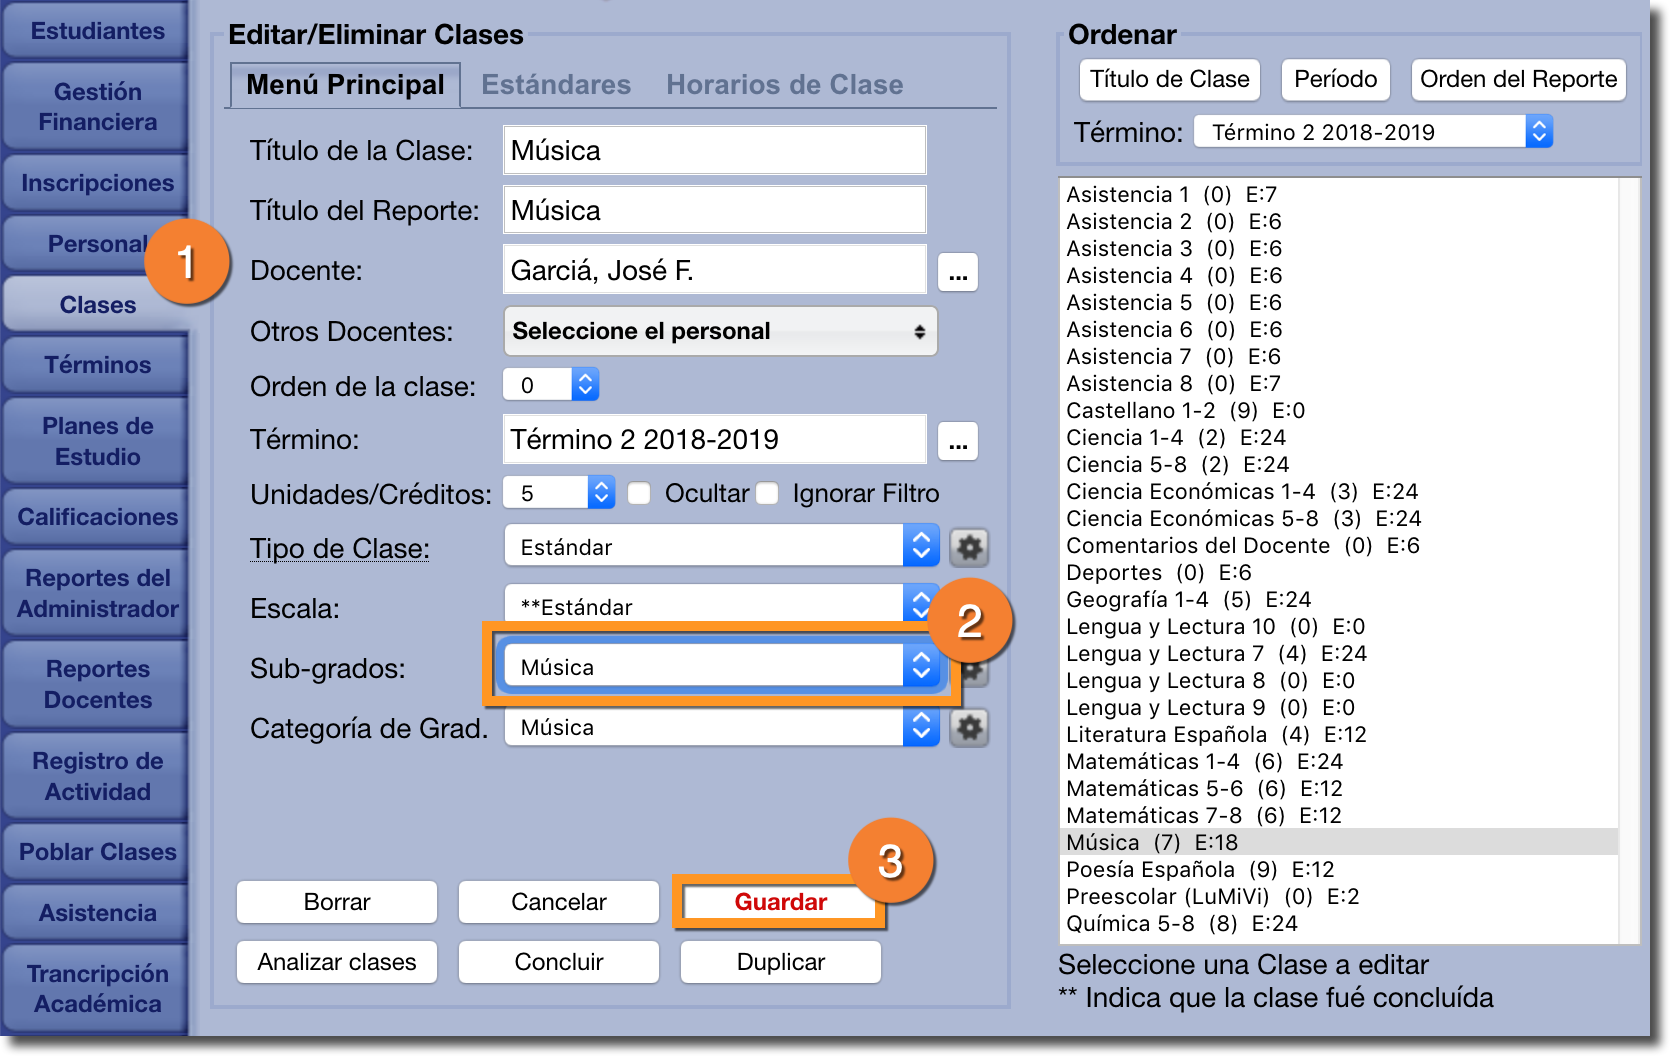Expand the Sub-grados dropdown
Image resolution: width=1670 pixels, height=1056 pixels.
click(x=920, y=667)
